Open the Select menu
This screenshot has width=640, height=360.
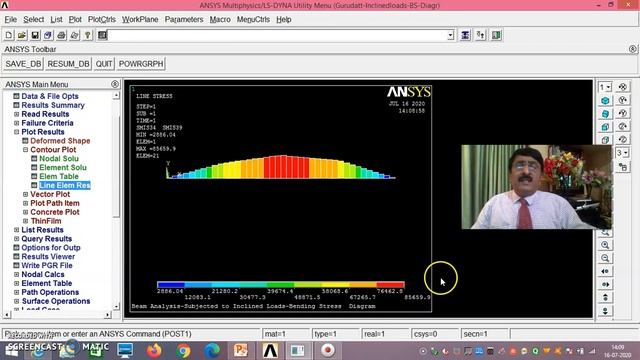(33, 19)
